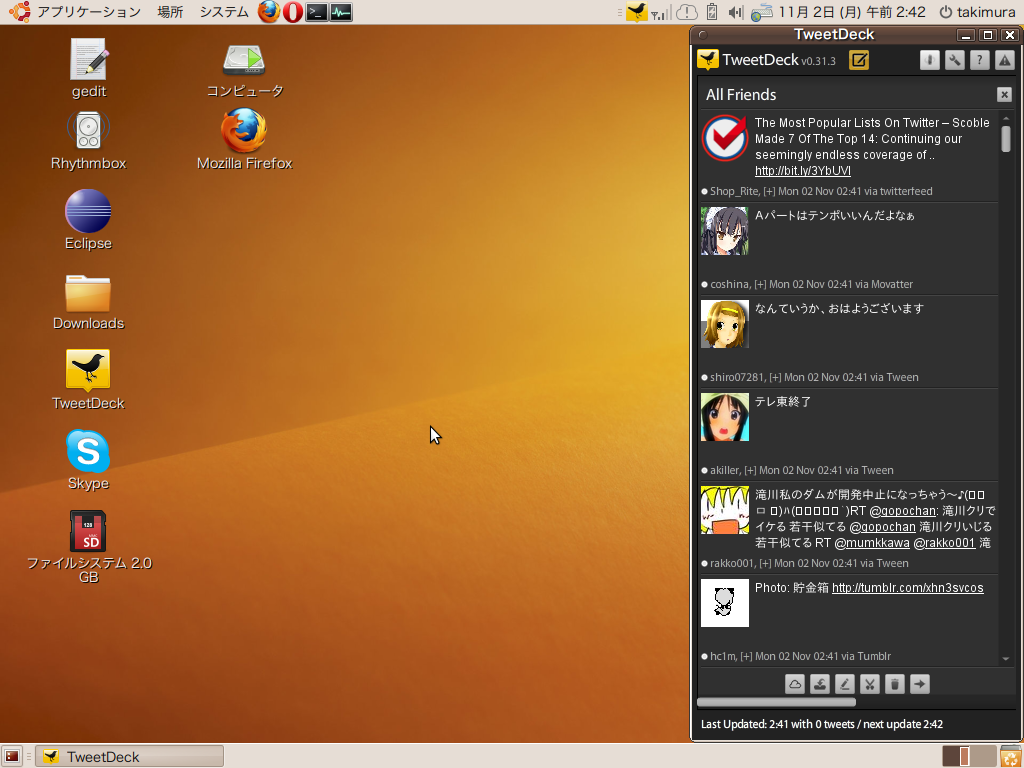This screenshot has height=768, width=1024.
Task: Click the horizontal column scrollbar in TweetDeck
Action: click(x=776, y=702)
